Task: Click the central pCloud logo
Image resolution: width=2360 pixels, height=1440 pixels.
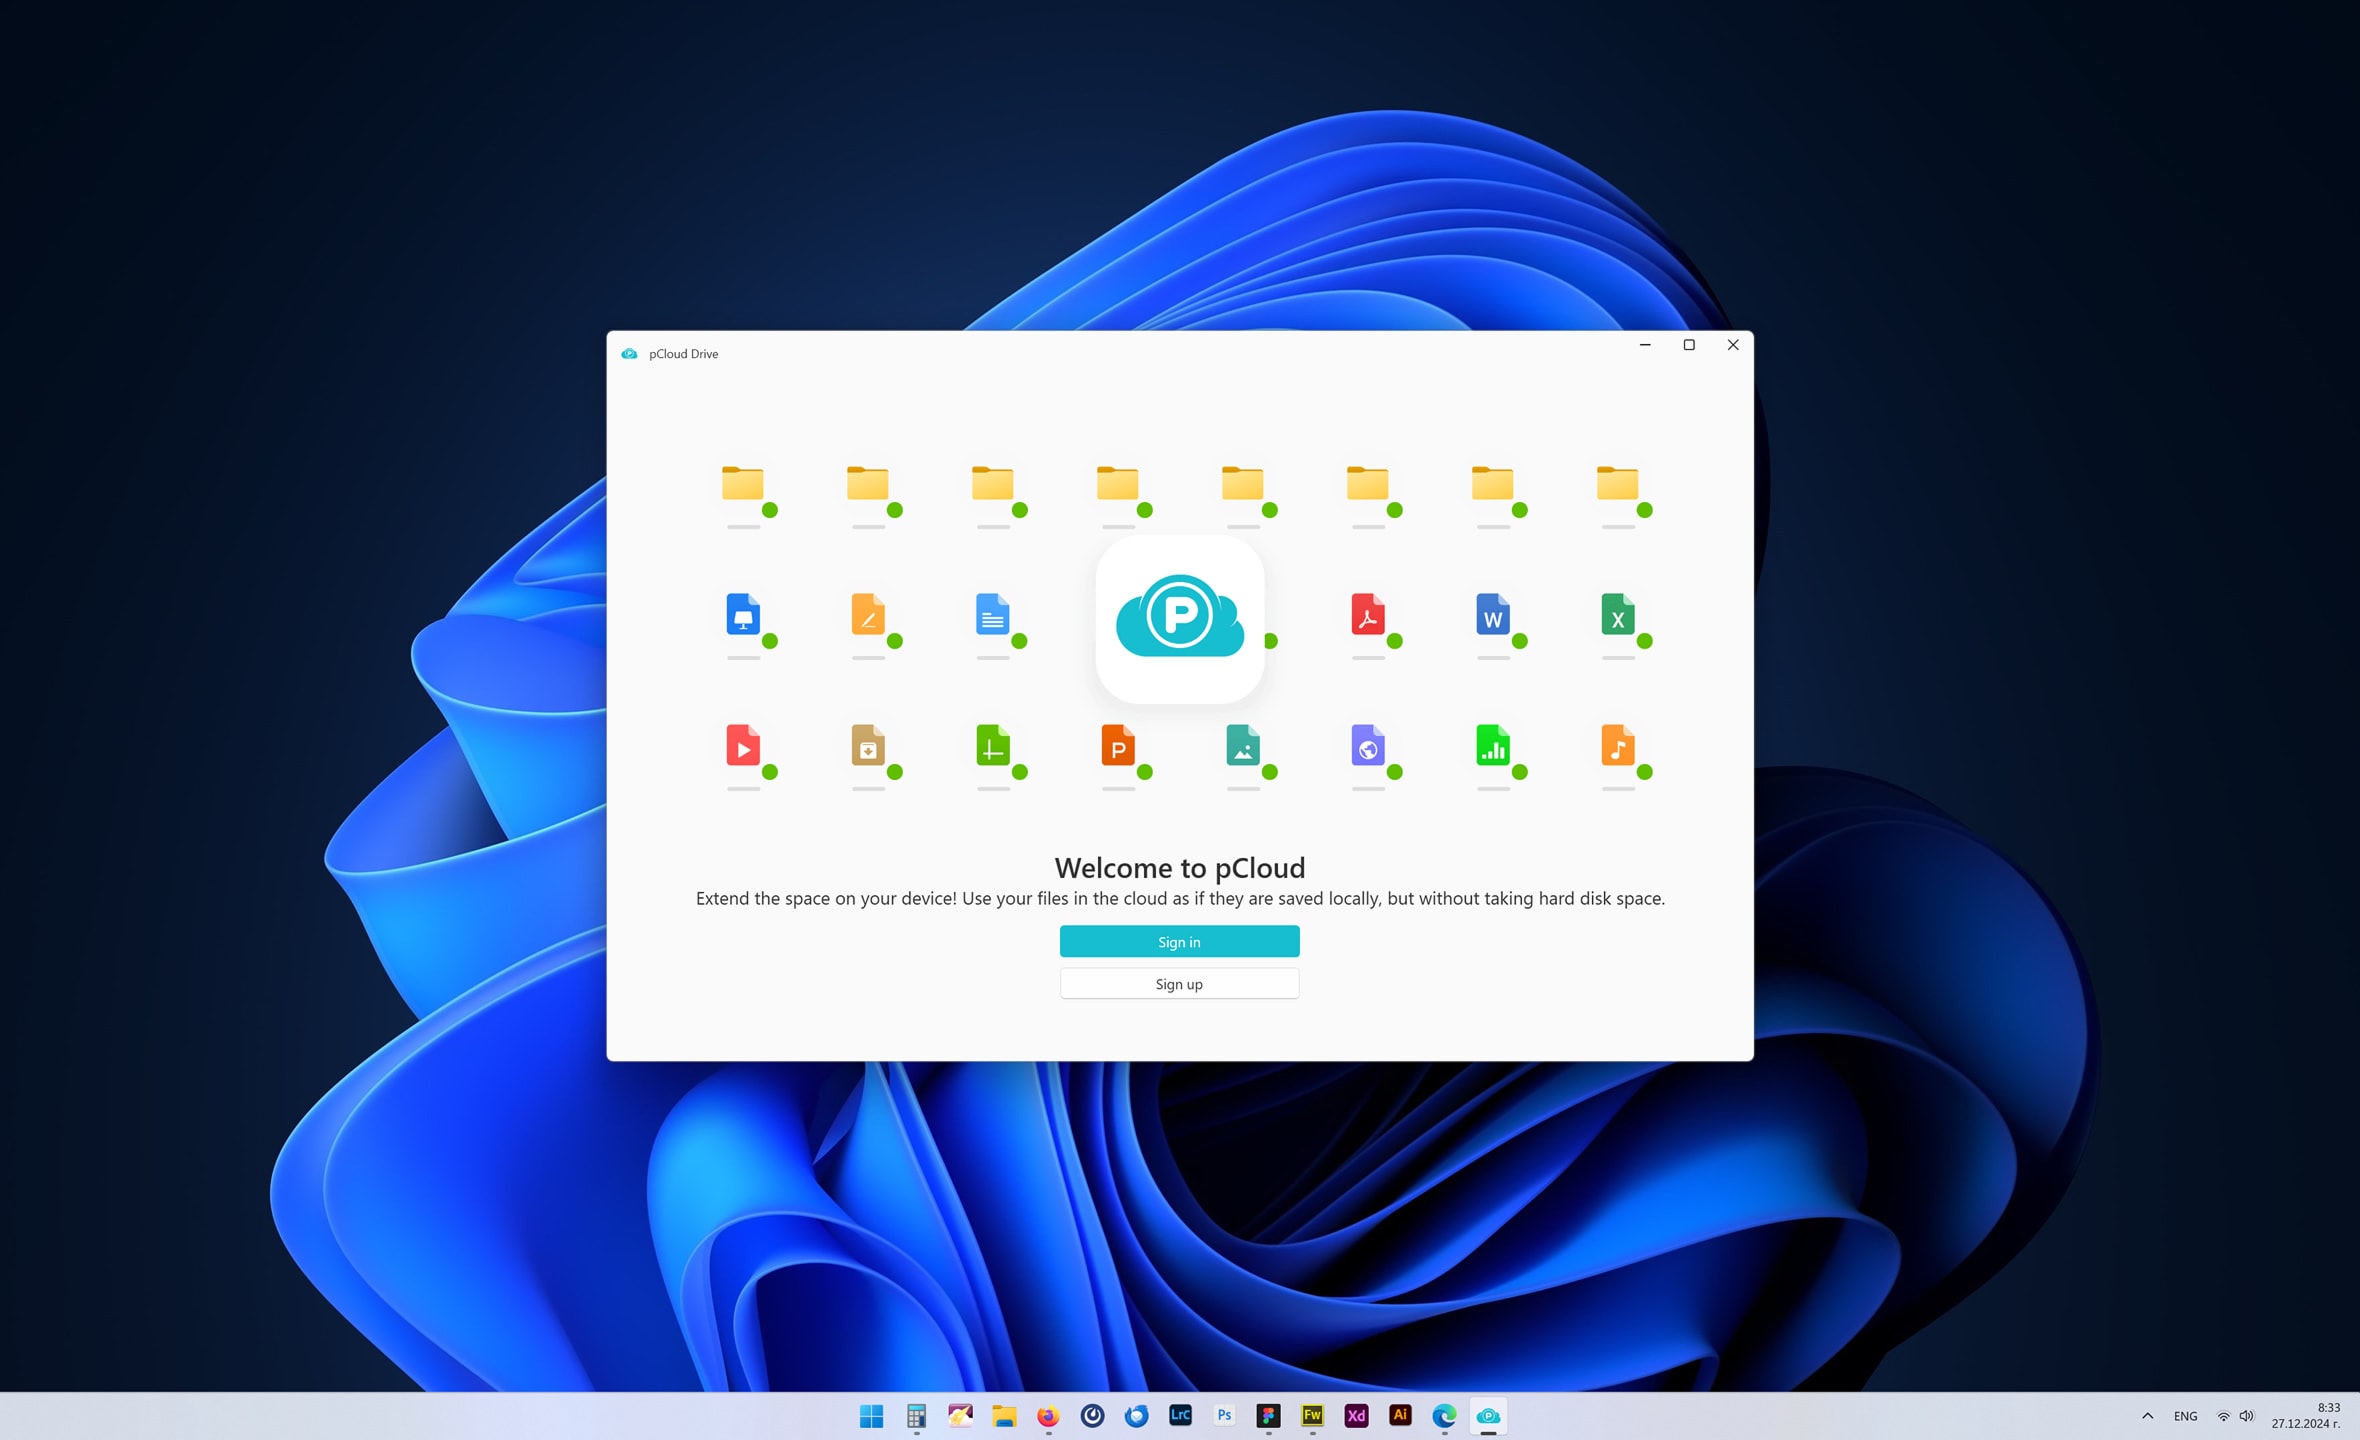Action: pyautogui.click(x=1180, y=619)
